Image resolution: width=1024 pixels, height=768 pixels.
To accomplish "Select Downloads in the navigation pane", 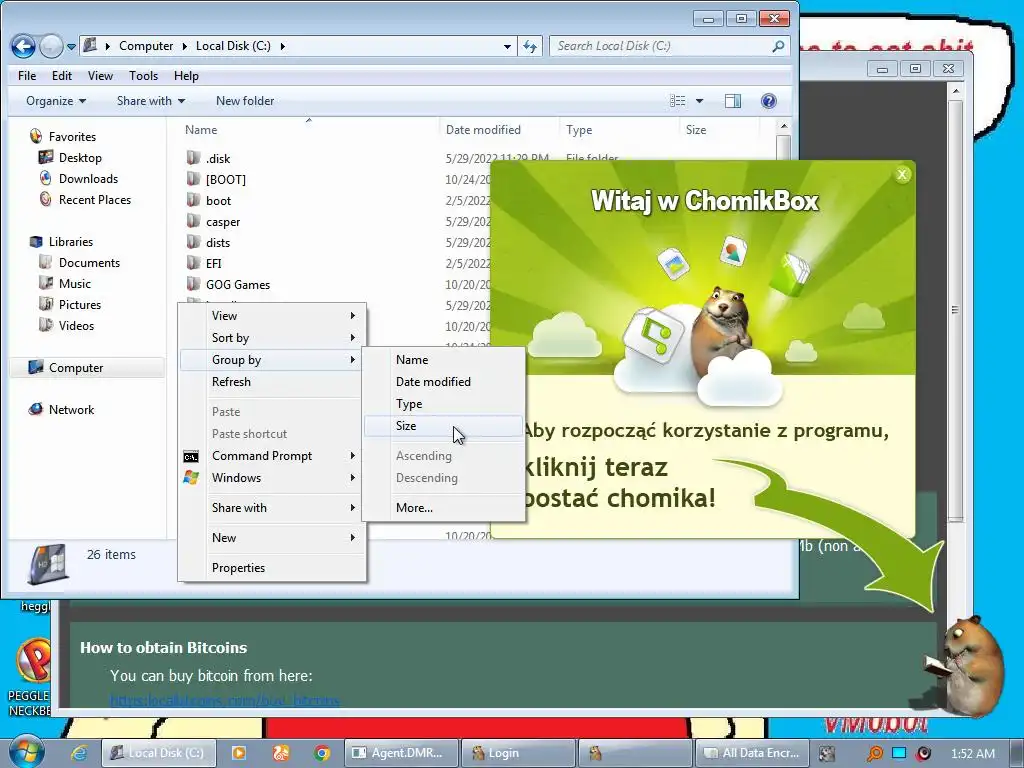I will tap(88, 178).
